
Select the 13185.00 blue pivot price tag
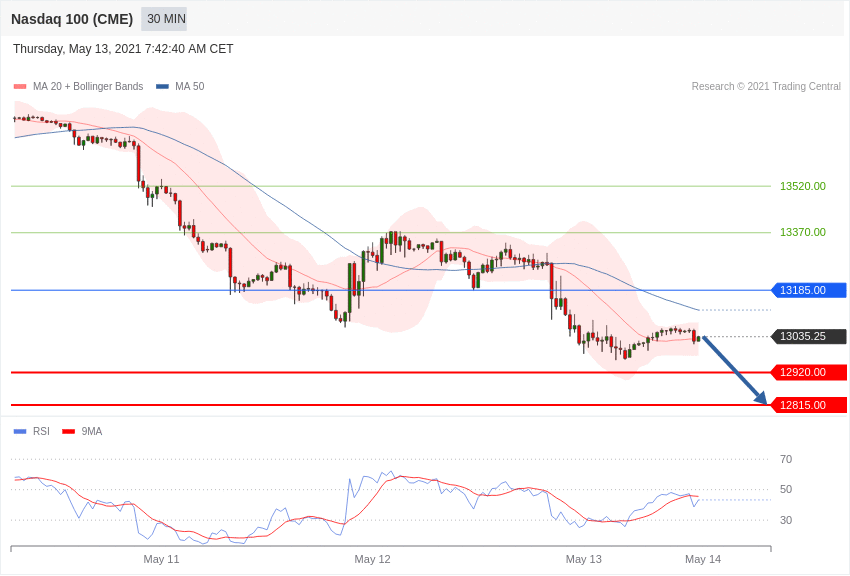pos(809,290)
